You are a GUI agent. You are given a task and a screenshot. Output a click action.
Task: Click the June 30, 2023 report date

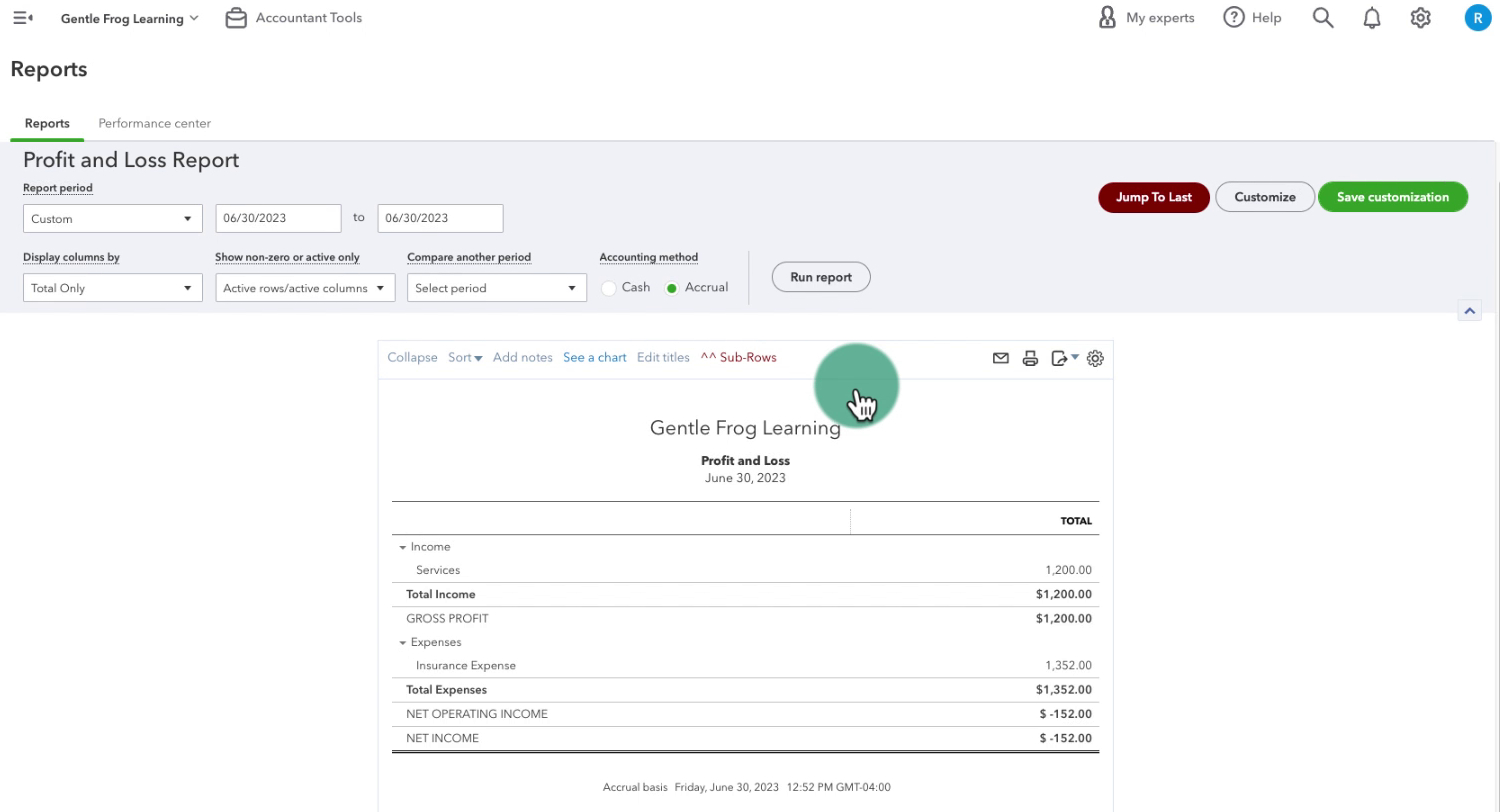(745, 478)
